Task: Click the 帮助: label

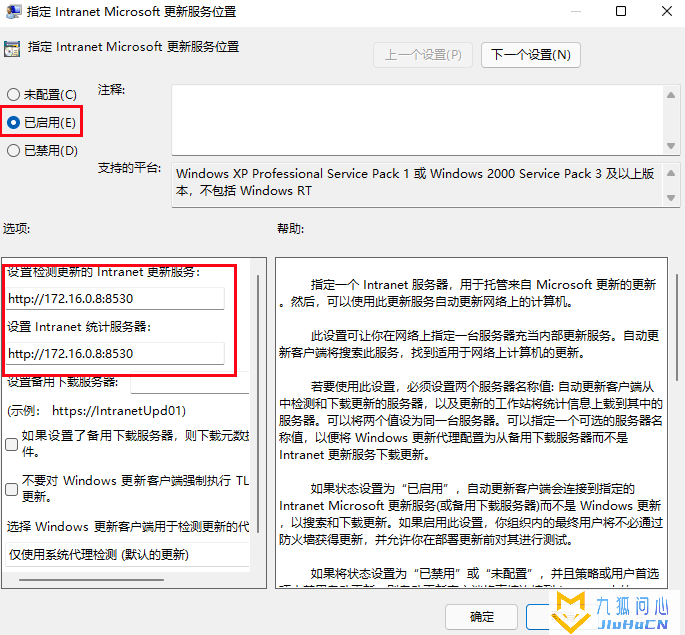Action: coord(291,228)
